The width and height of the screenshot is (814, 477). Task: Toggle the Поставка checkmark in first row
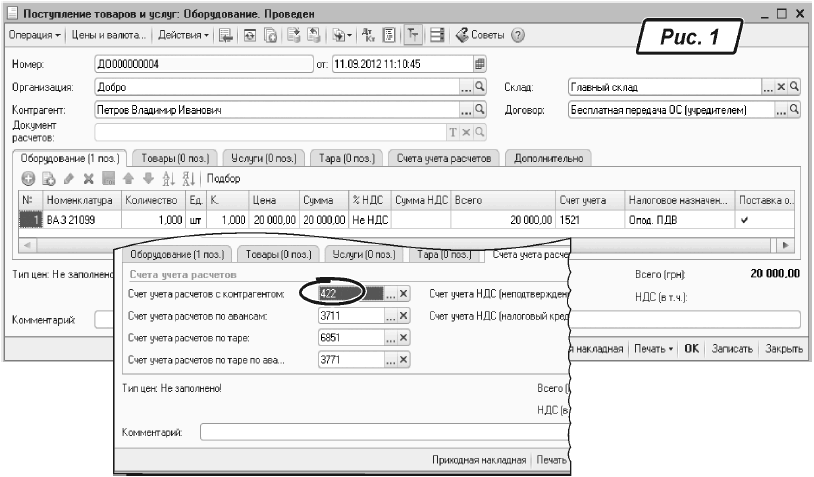(747, 219)
